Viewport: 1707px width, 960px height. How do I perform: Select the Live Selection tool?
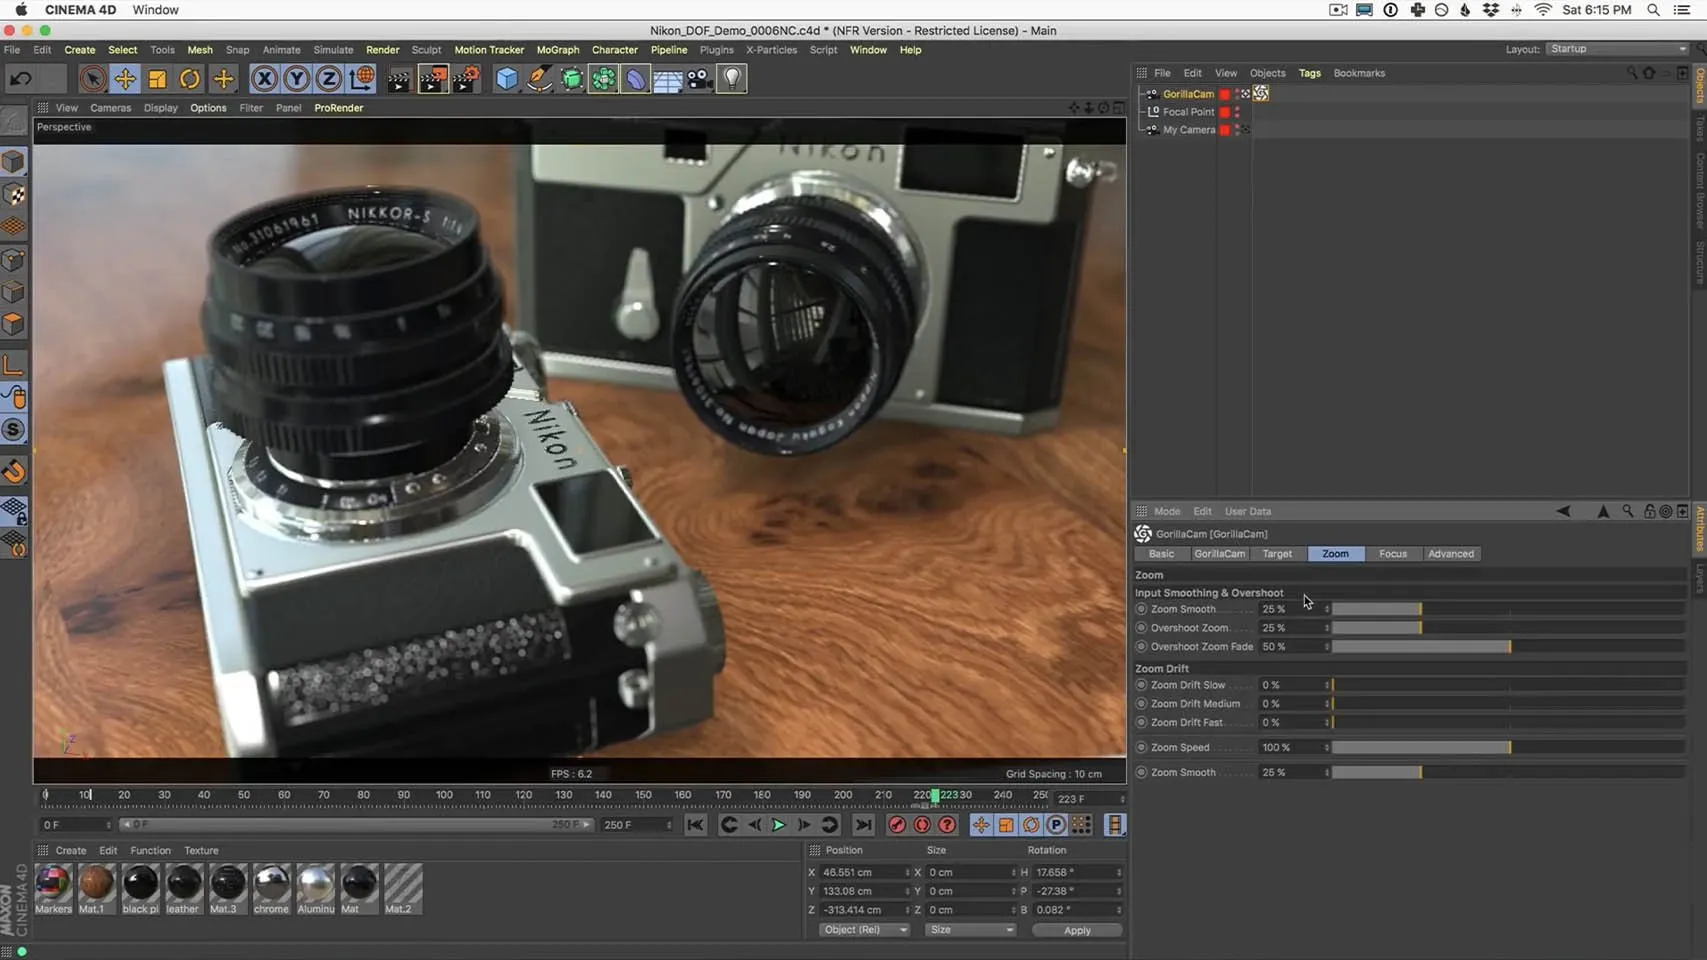(92, 78)
